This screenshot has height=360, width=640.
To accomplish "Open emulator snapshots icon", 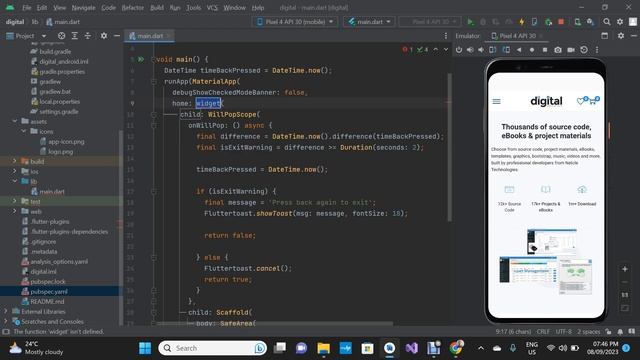I will [x=584, y=49].
